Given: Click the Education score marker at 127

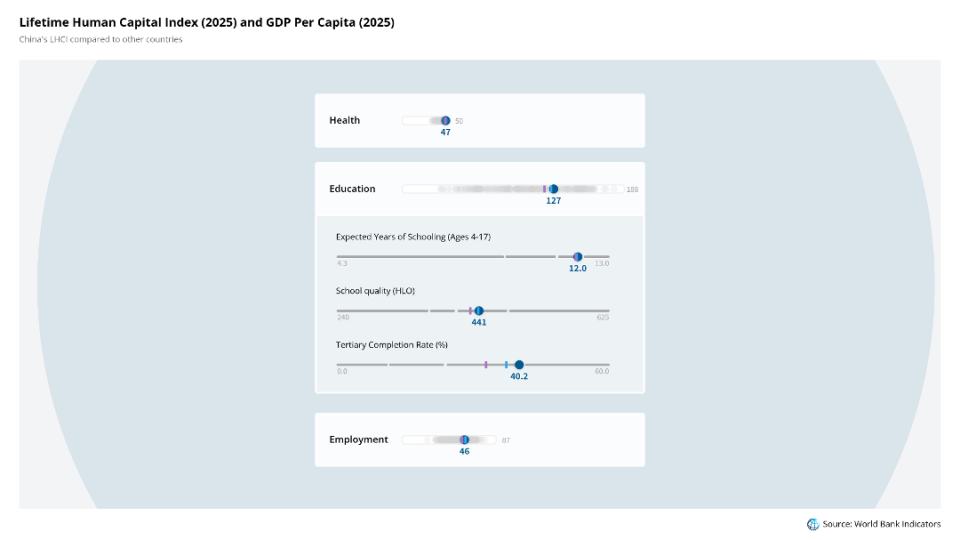Looking at the screenshot, I should pyautogui.click(x=553, y=189).
